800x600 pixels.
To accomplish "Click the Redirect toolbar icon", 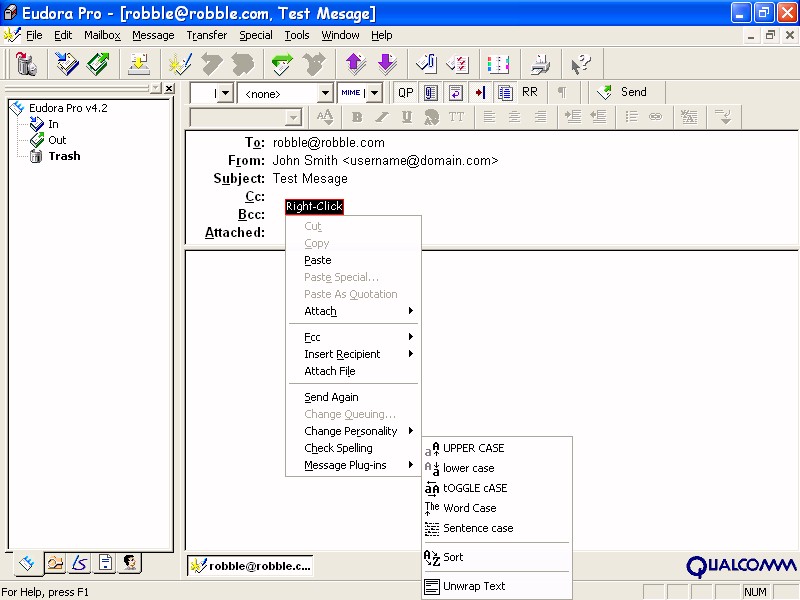I will (x=314, y=64).
